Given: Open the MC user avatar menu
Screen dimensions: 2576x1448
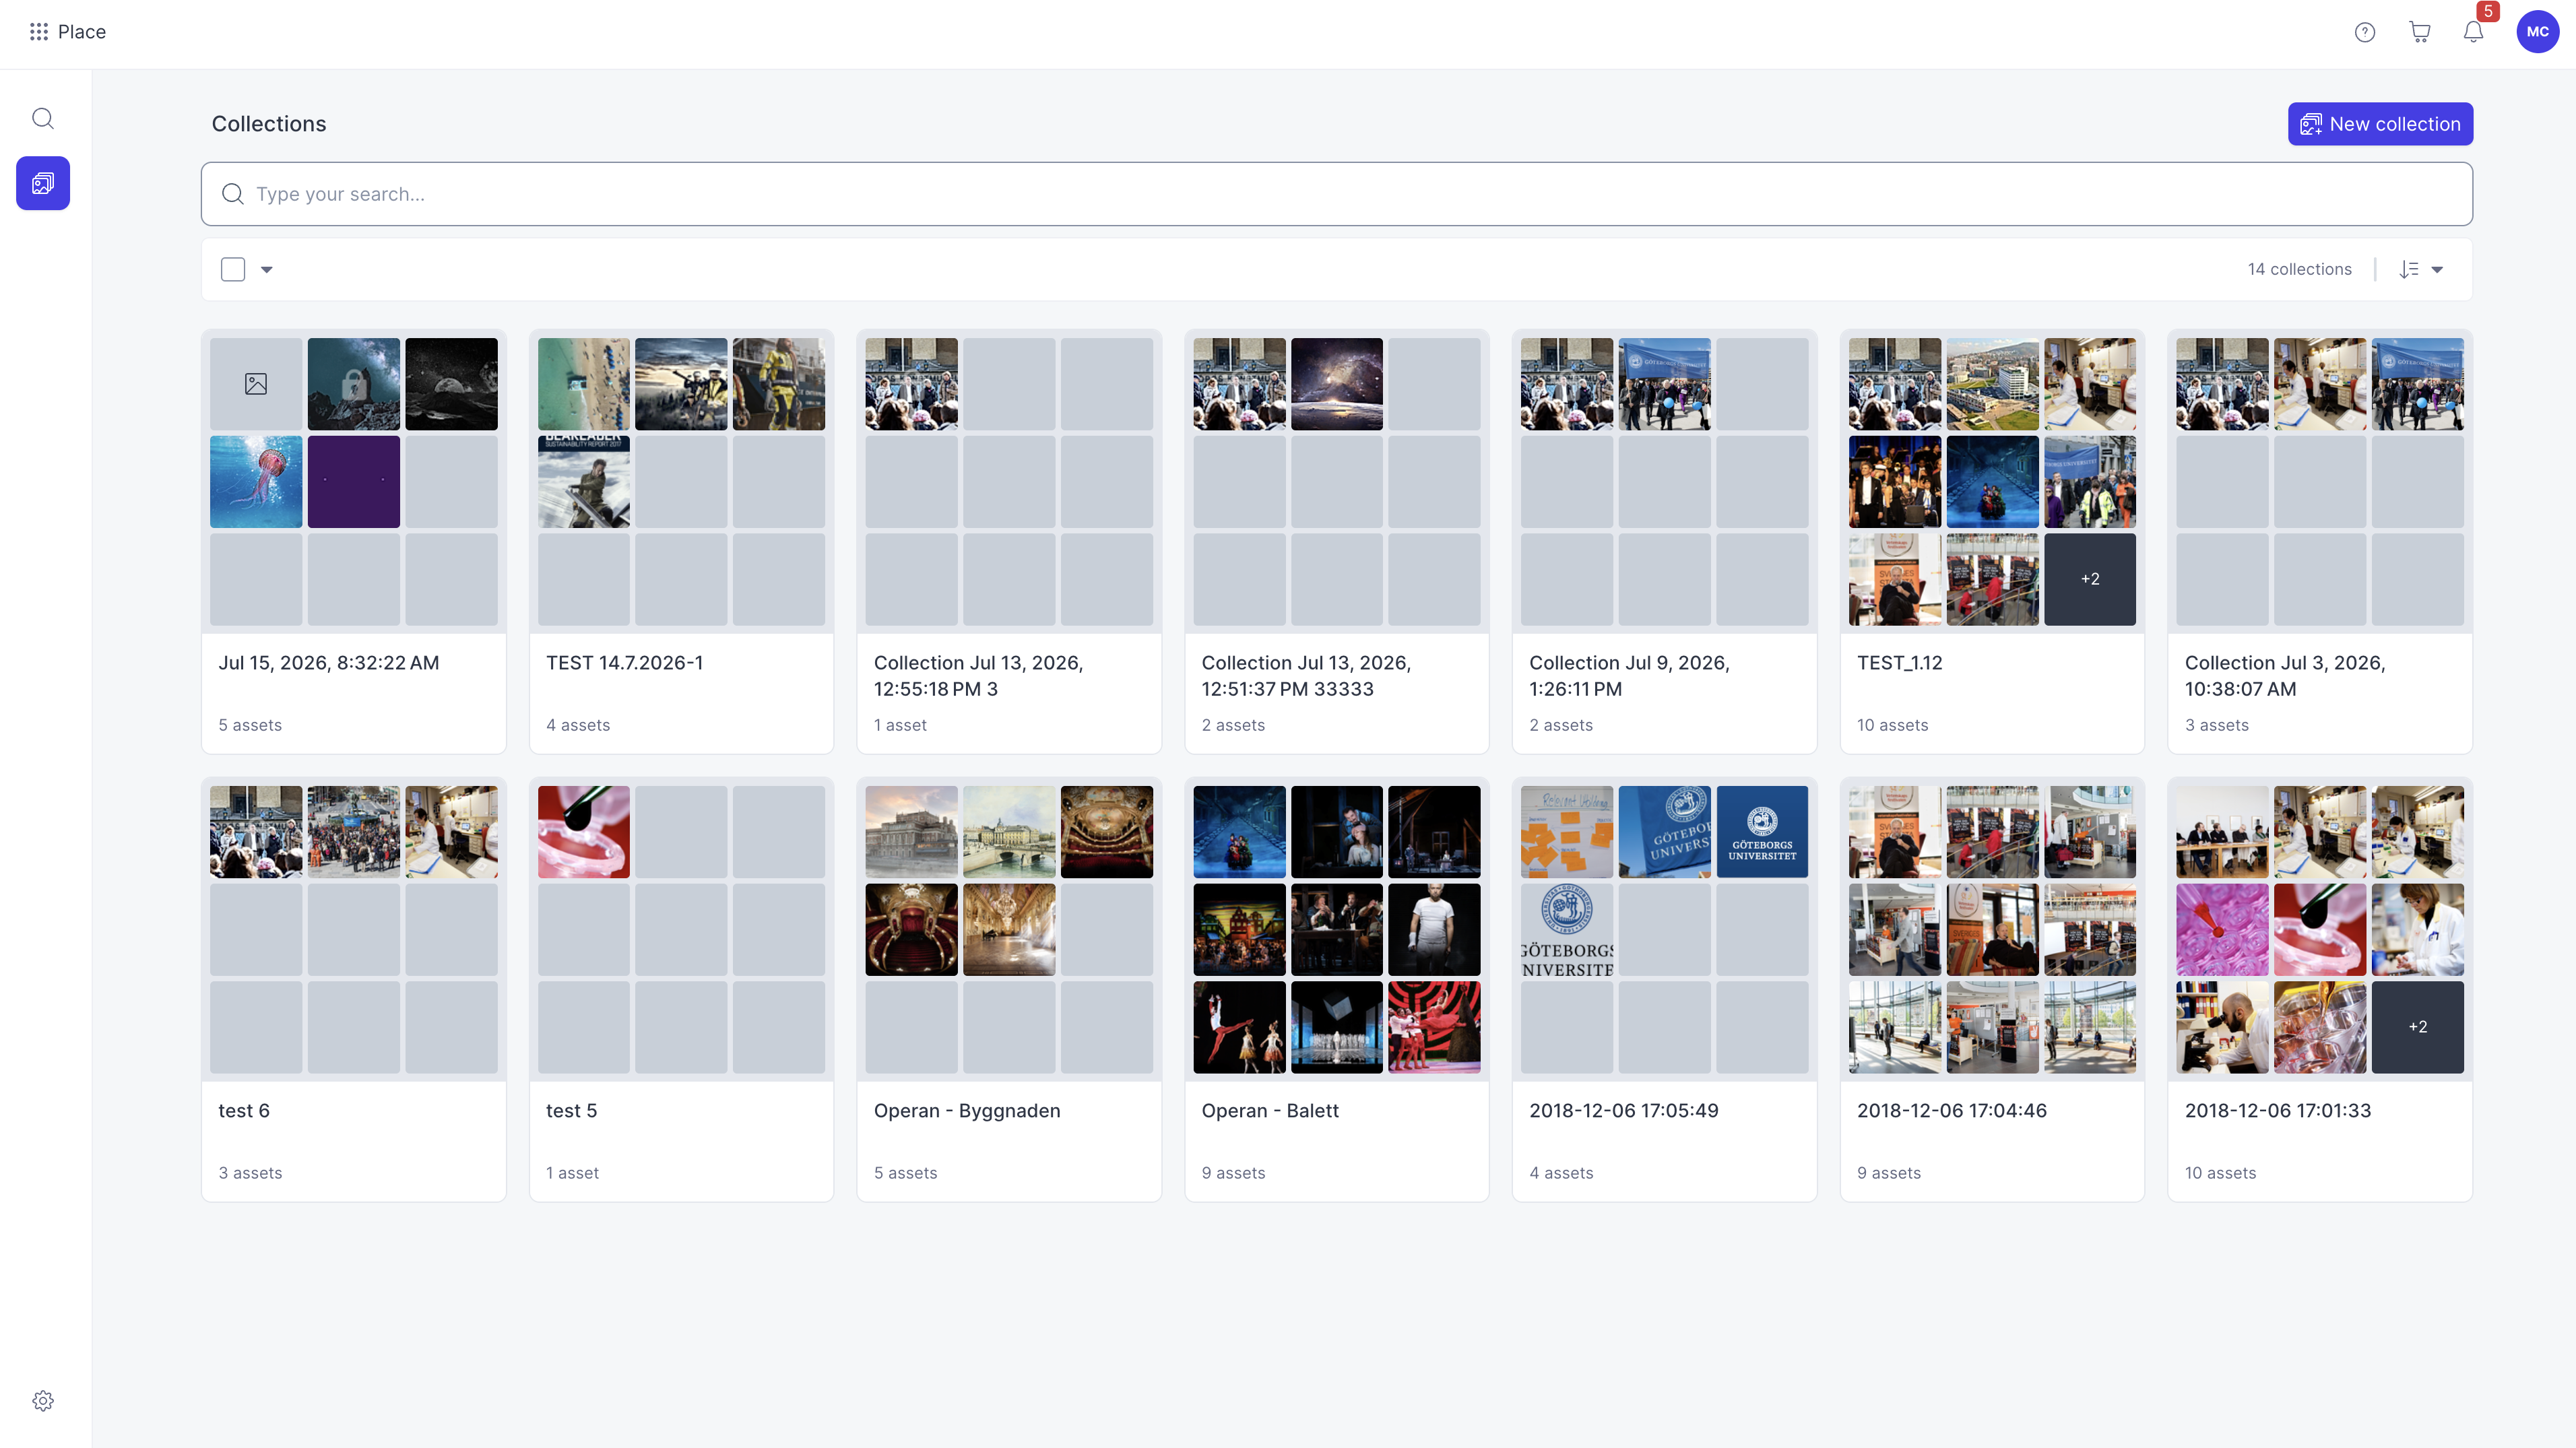Looking at the screenshot, I should (2537, 32).
